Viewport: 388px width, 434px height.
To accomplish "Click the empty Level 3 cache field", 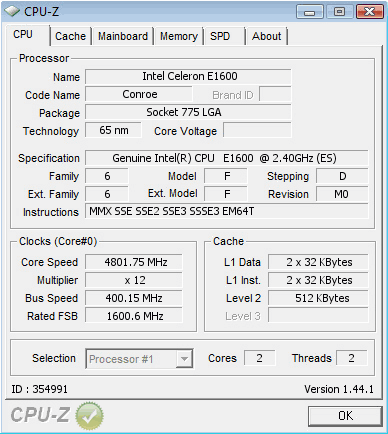I will tap(318, 316).
